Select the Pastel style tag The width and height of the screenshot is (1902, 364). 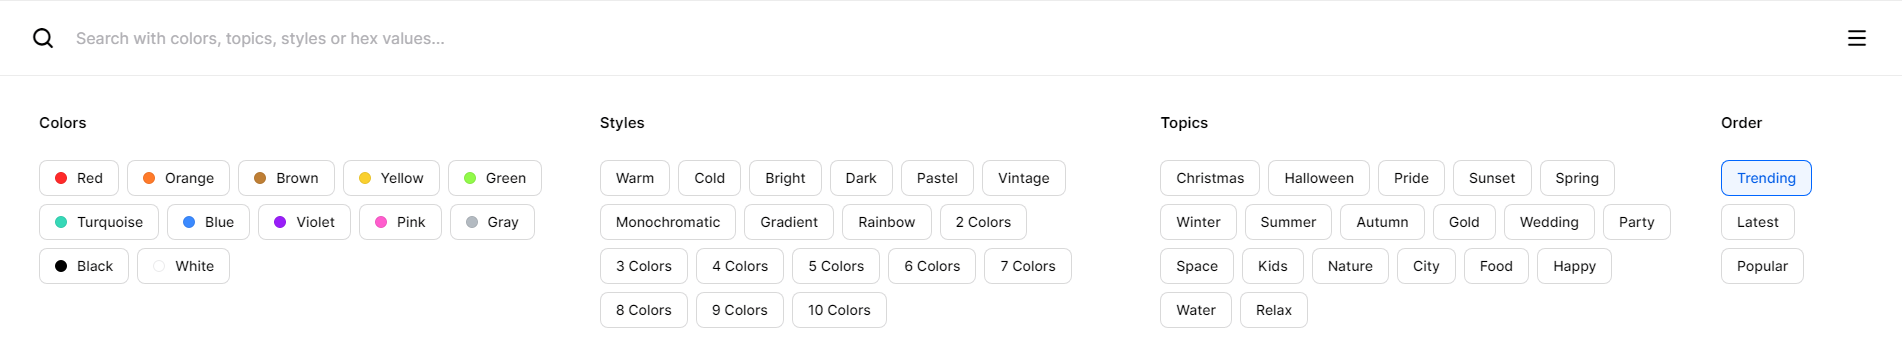[x=937, y=178]
